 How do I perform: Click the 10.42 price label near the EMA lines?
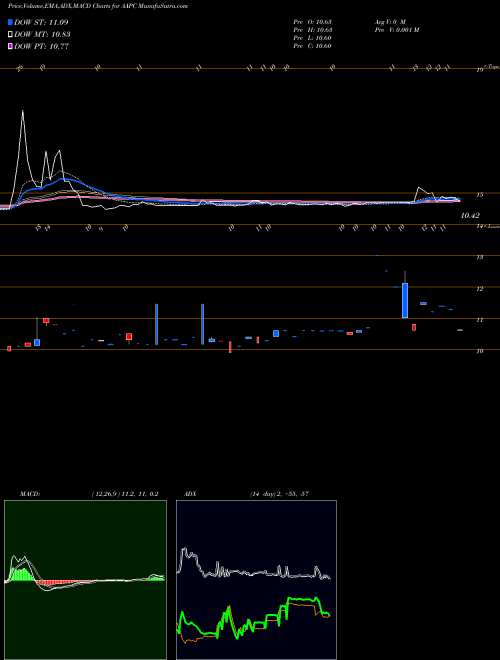[x=470, y=216]
